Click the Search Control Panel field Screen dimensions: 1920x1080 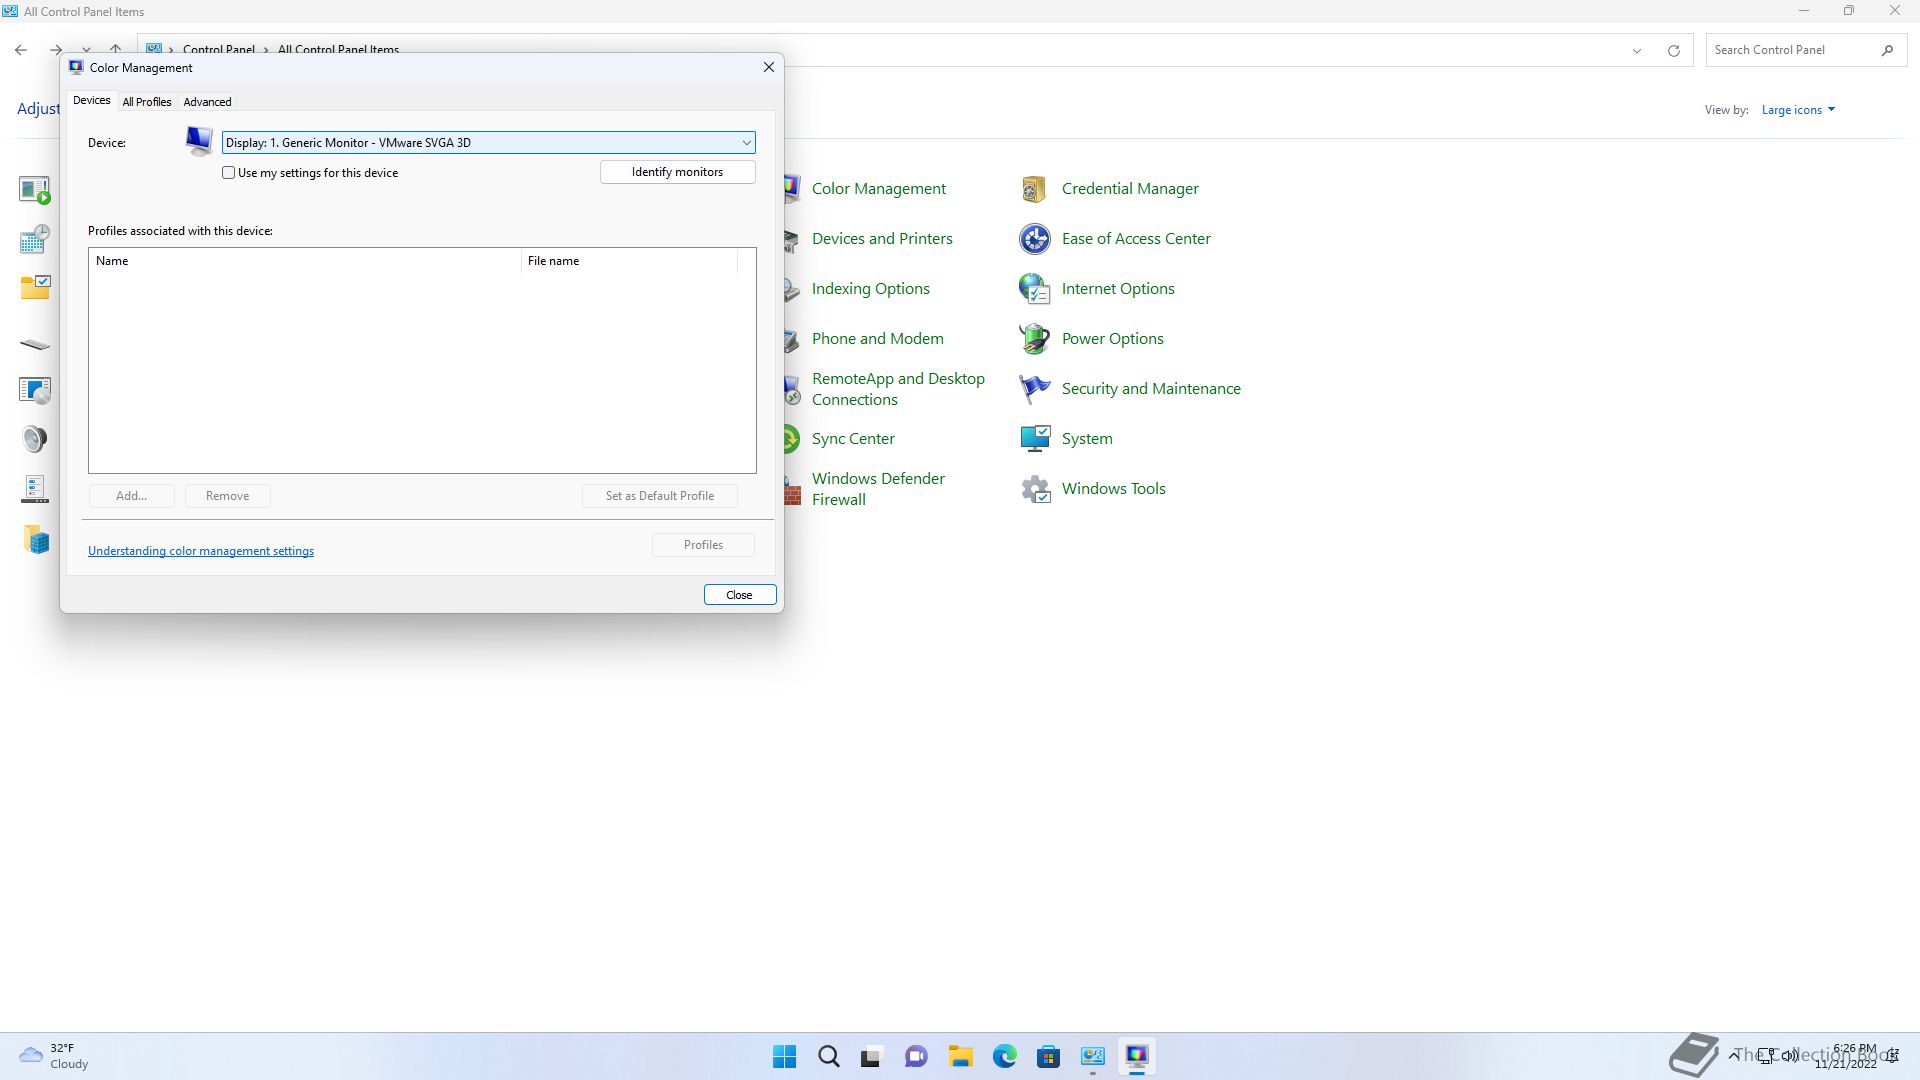coord(1790,50)
